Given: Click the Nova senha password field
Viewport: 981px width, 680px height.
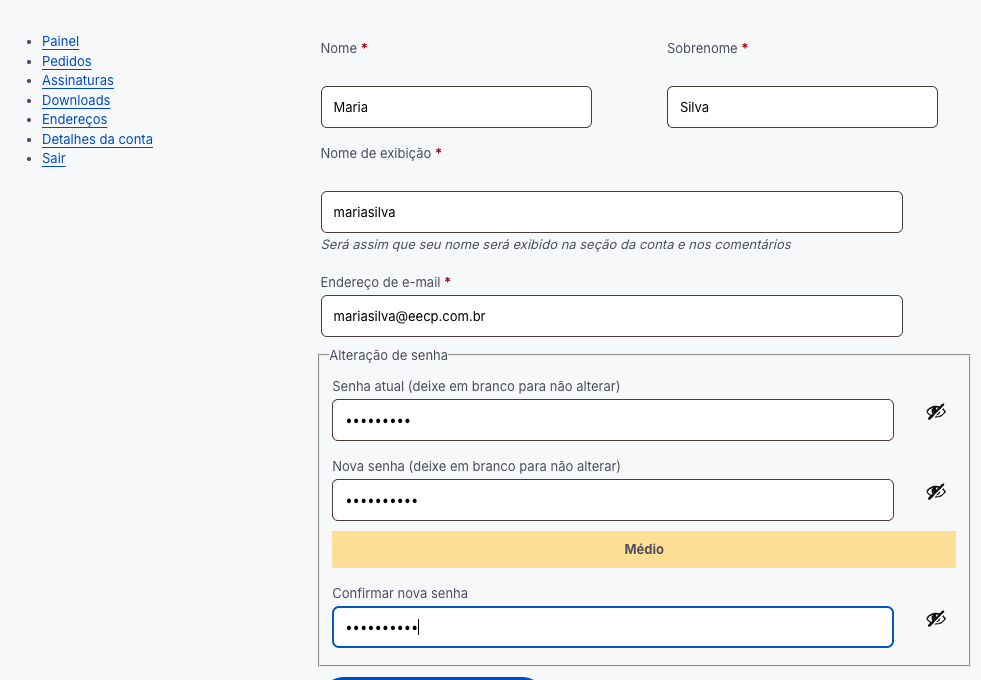Looking at the screenshot, I should coord(612,500).
